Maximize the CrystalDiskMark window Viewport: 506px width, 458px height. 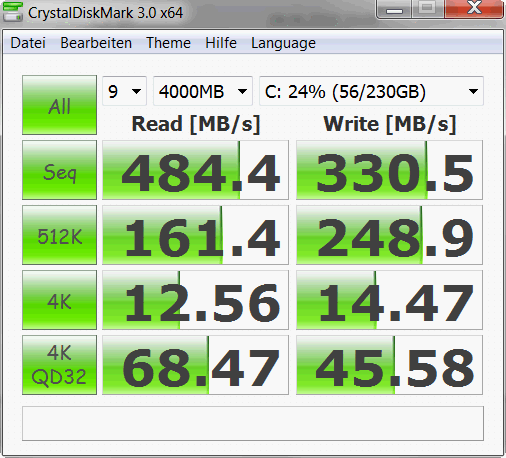click(427, 9)
